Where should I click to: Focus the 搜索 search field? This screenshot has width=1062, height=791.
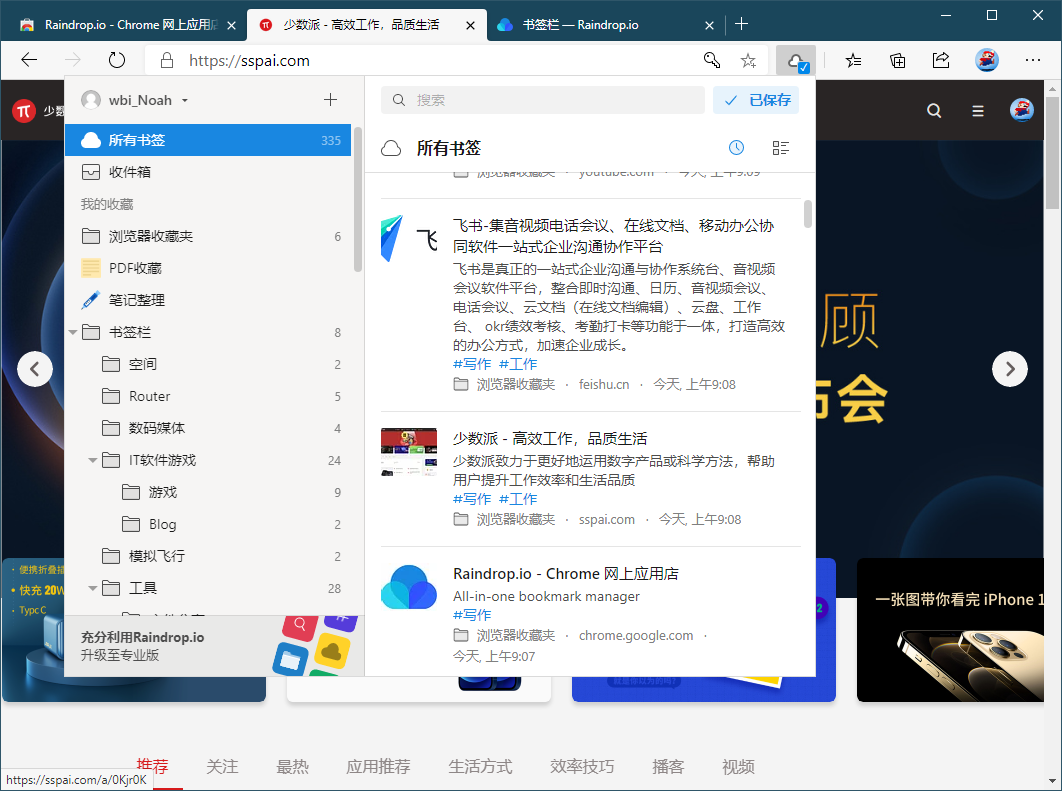(543, 100)
